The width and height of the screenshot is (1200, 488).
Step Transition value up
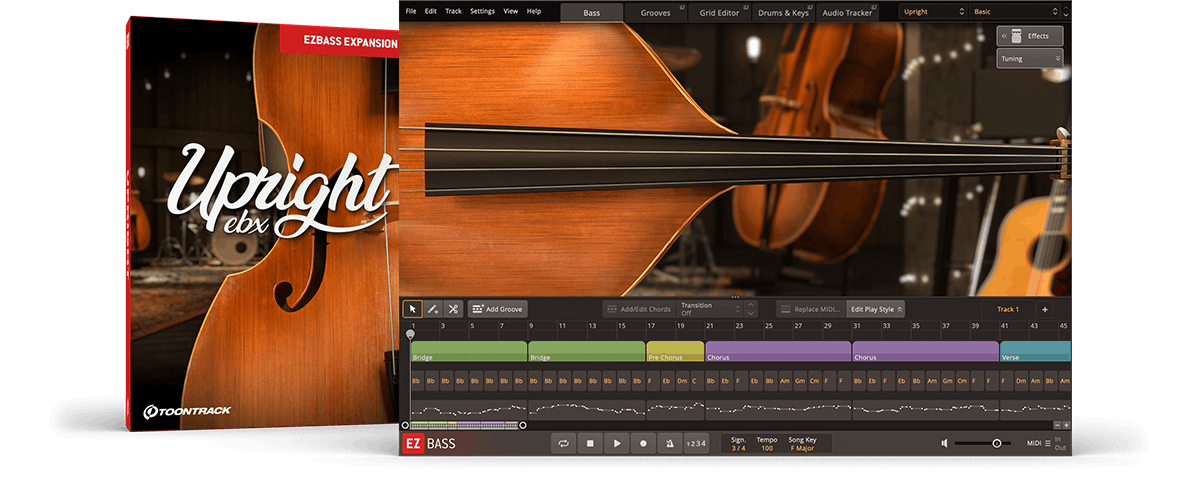751,305
